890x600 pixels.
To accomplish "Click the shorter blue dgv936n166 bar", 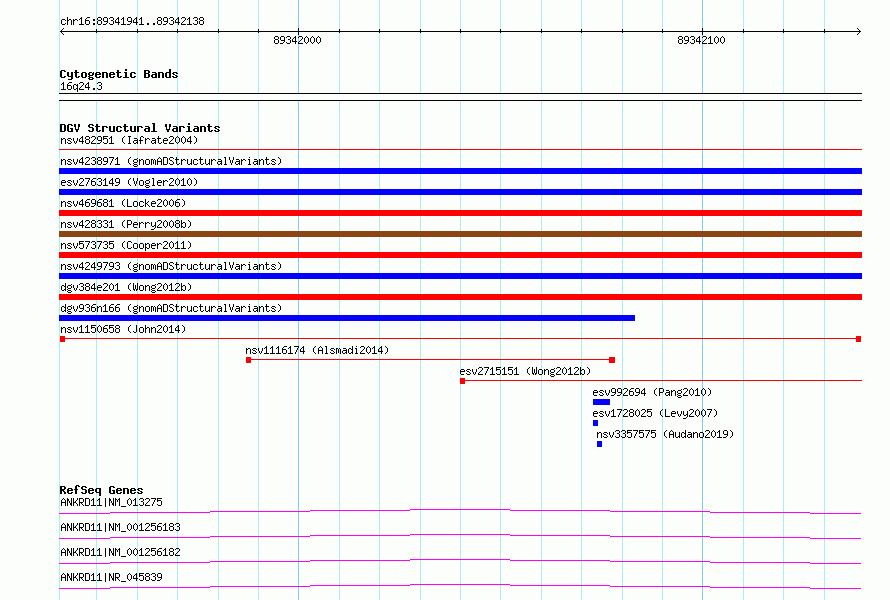I will 347,318.
